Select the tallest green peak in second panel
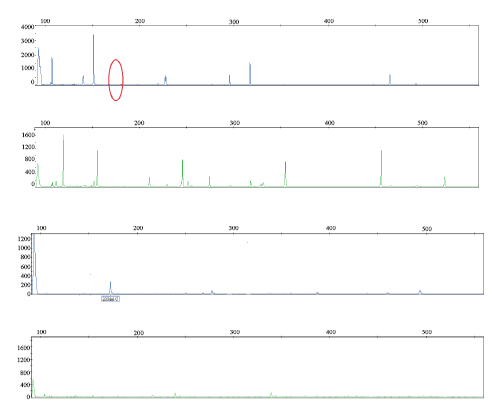This screenshot has height=406, width=492. coord(63,161)
